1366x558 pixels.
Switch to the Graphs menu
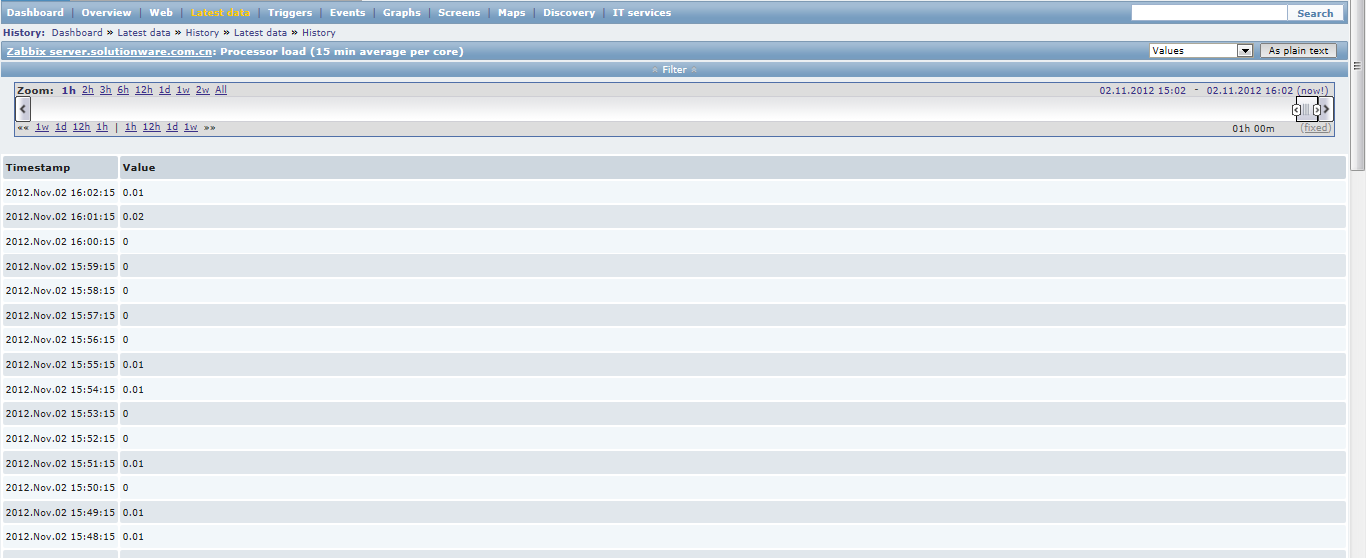tap(402, 13)
